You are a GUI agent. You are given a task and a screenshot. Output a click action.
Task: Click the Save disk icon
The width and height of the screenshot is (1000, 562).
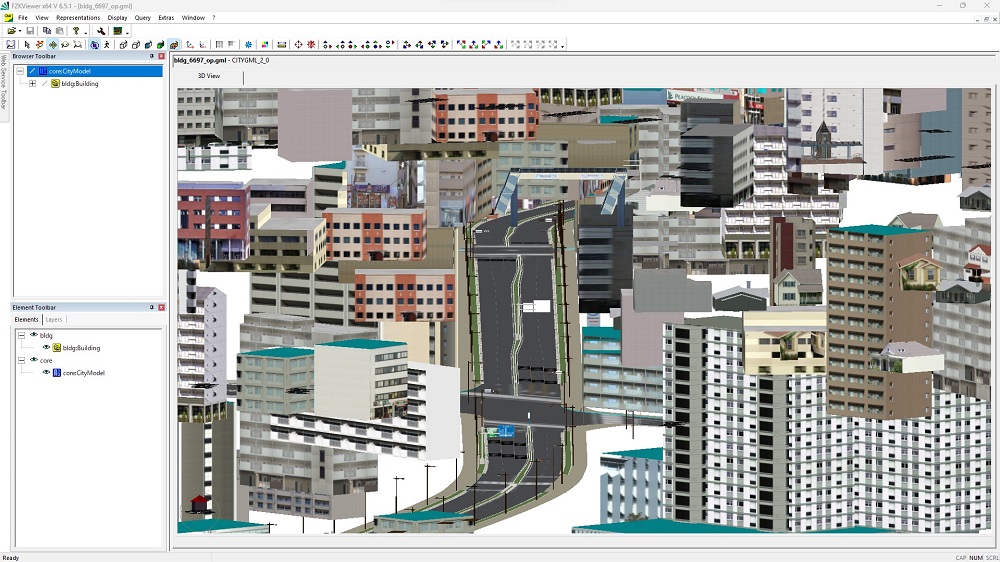[30, 31]
